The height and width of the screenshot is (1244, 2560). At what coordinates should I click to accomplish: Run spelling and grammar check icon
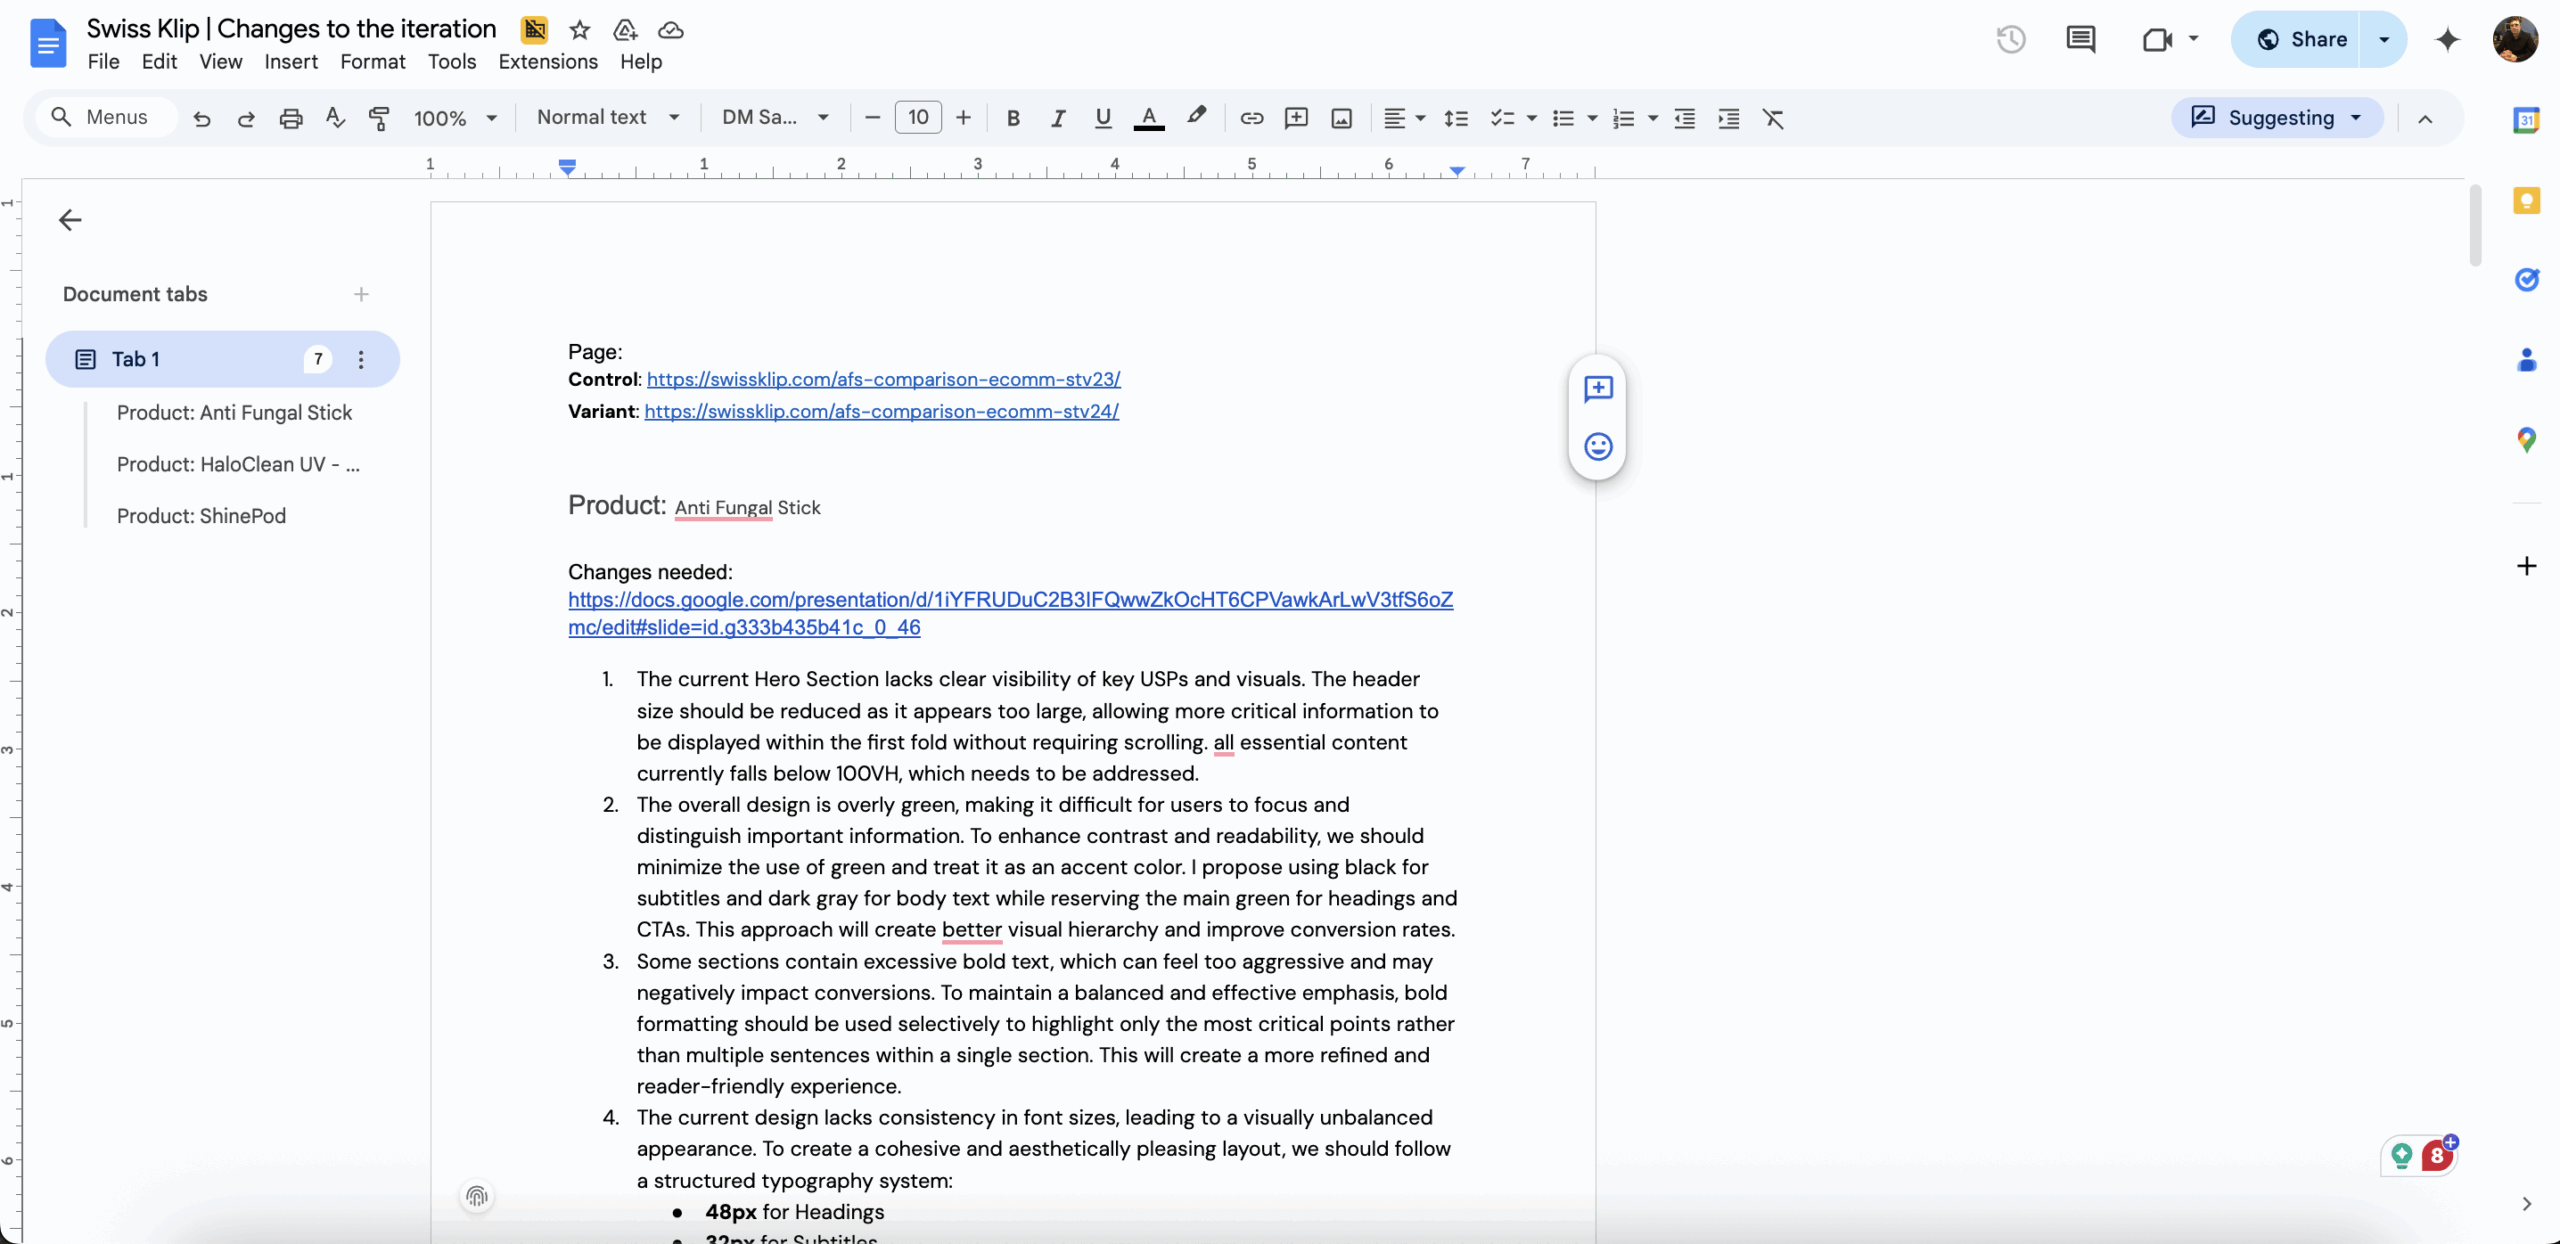[x=335, y=118]
